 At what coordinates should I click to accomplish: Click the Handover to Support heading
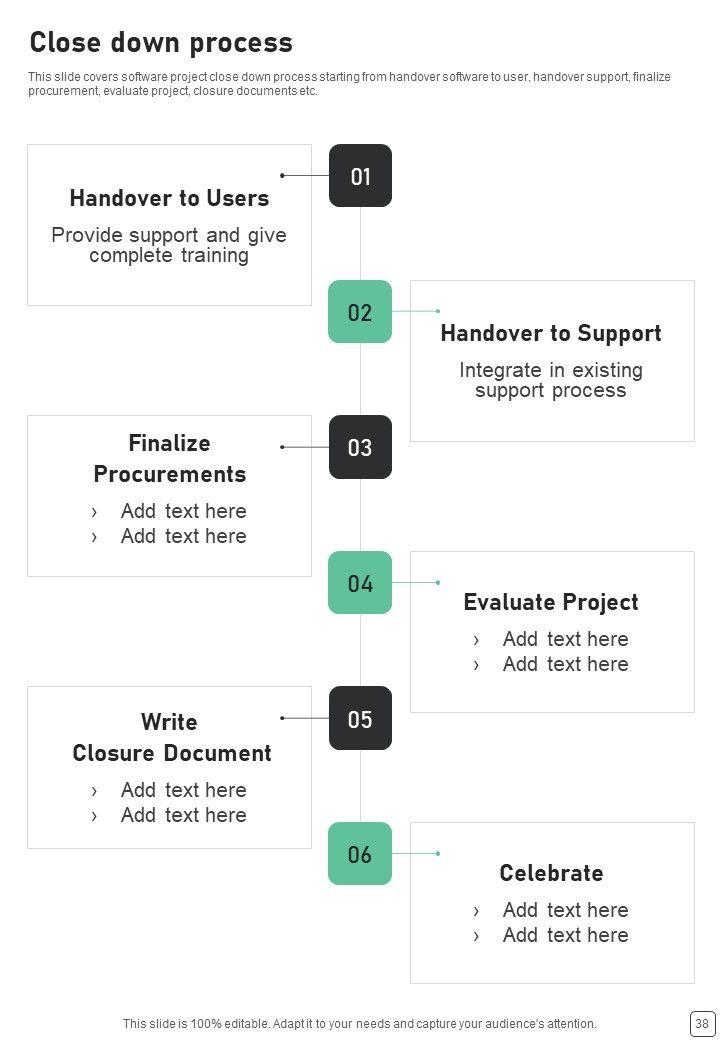pos(551,333)
